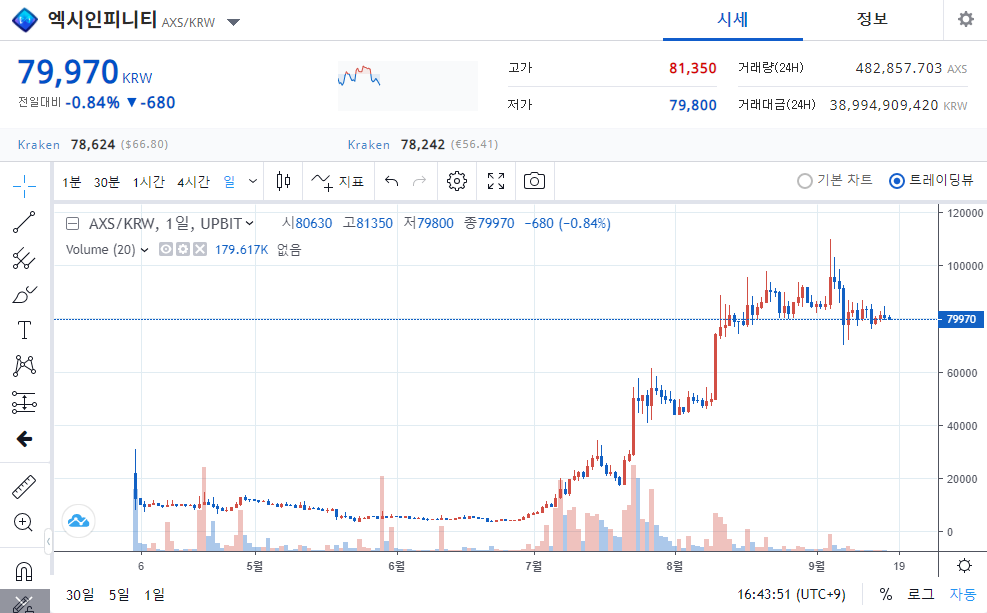Select the 4시간 interval
Viewport: 987px width, 613px height.
193,182
